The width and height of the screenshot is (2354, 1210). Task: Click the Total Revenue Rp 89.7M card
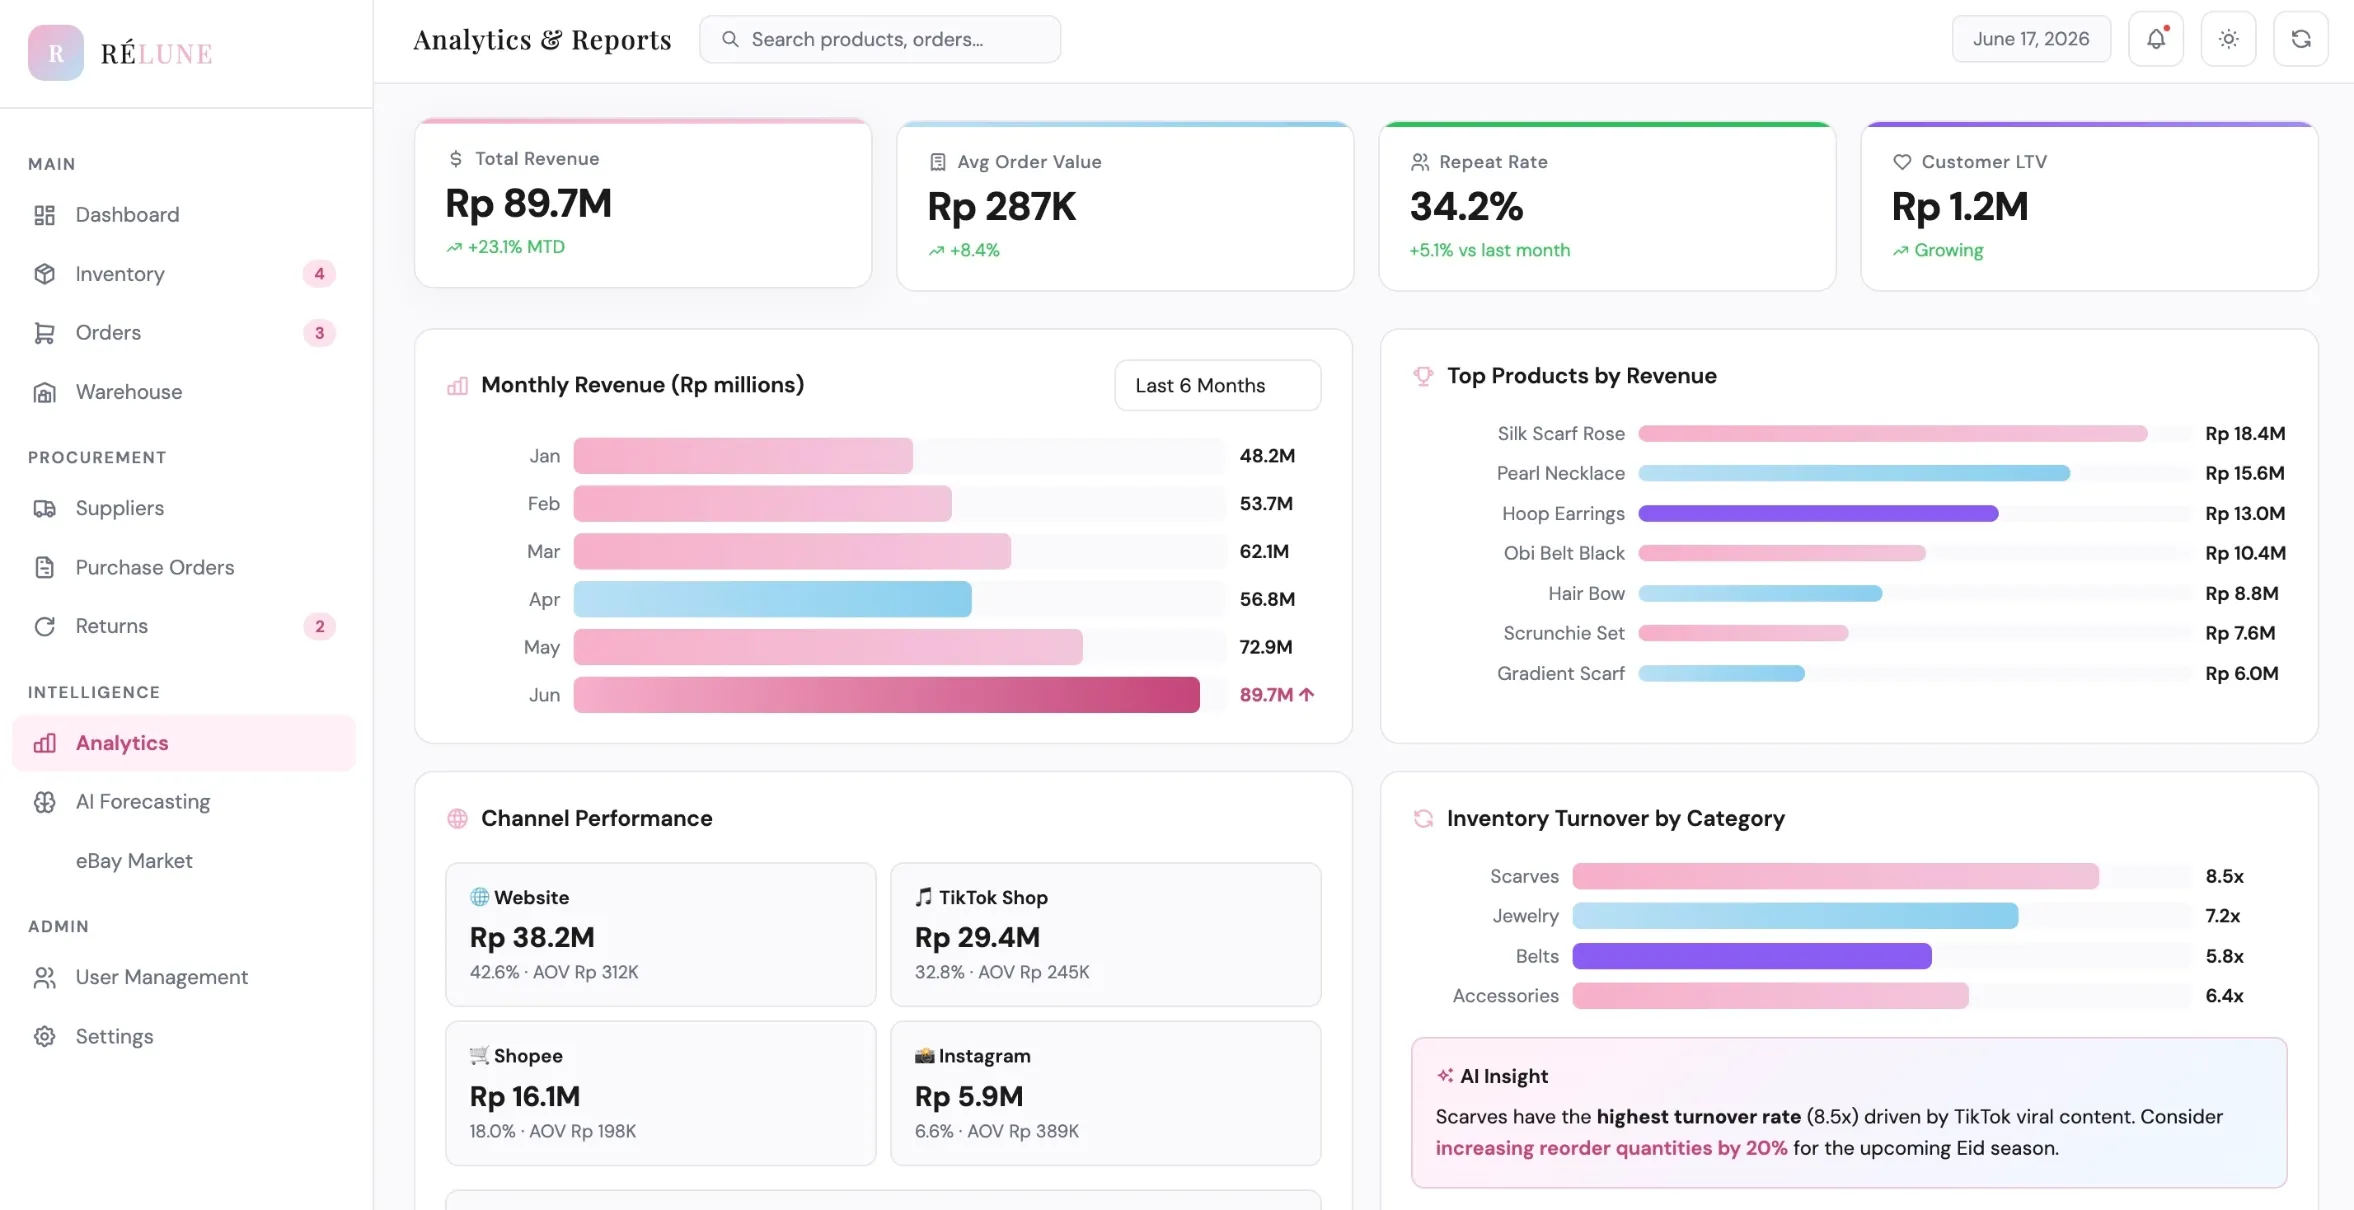coord(643,203)
